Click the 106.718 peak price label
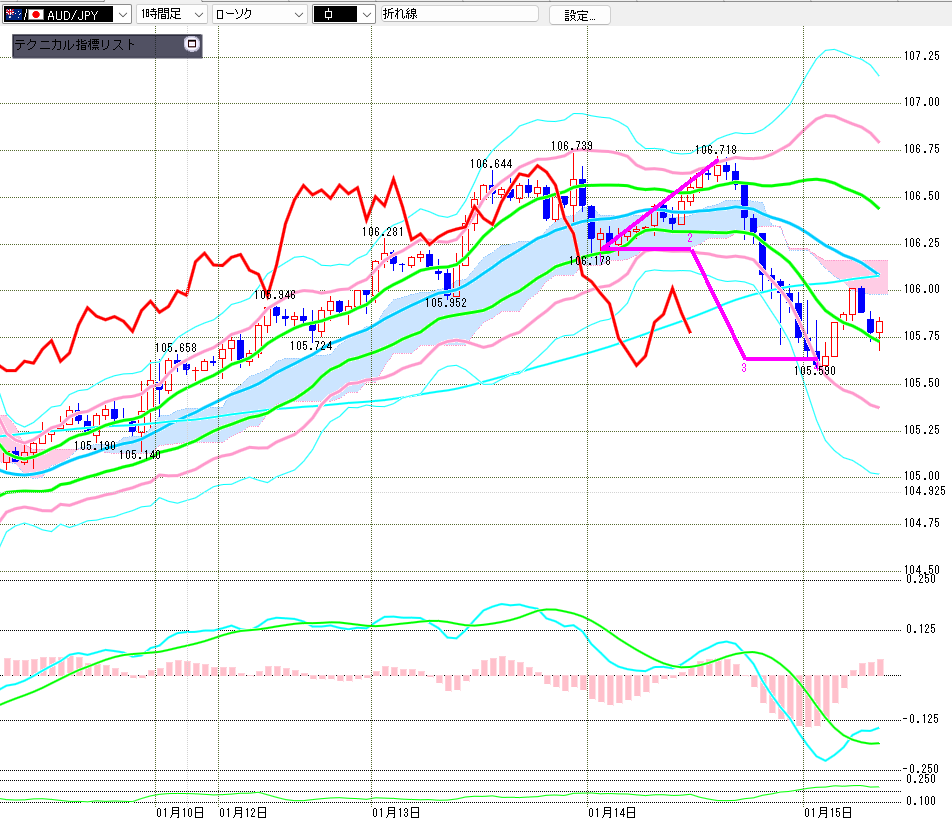This screenshot has width=952, height=822. tap(716, 150)
